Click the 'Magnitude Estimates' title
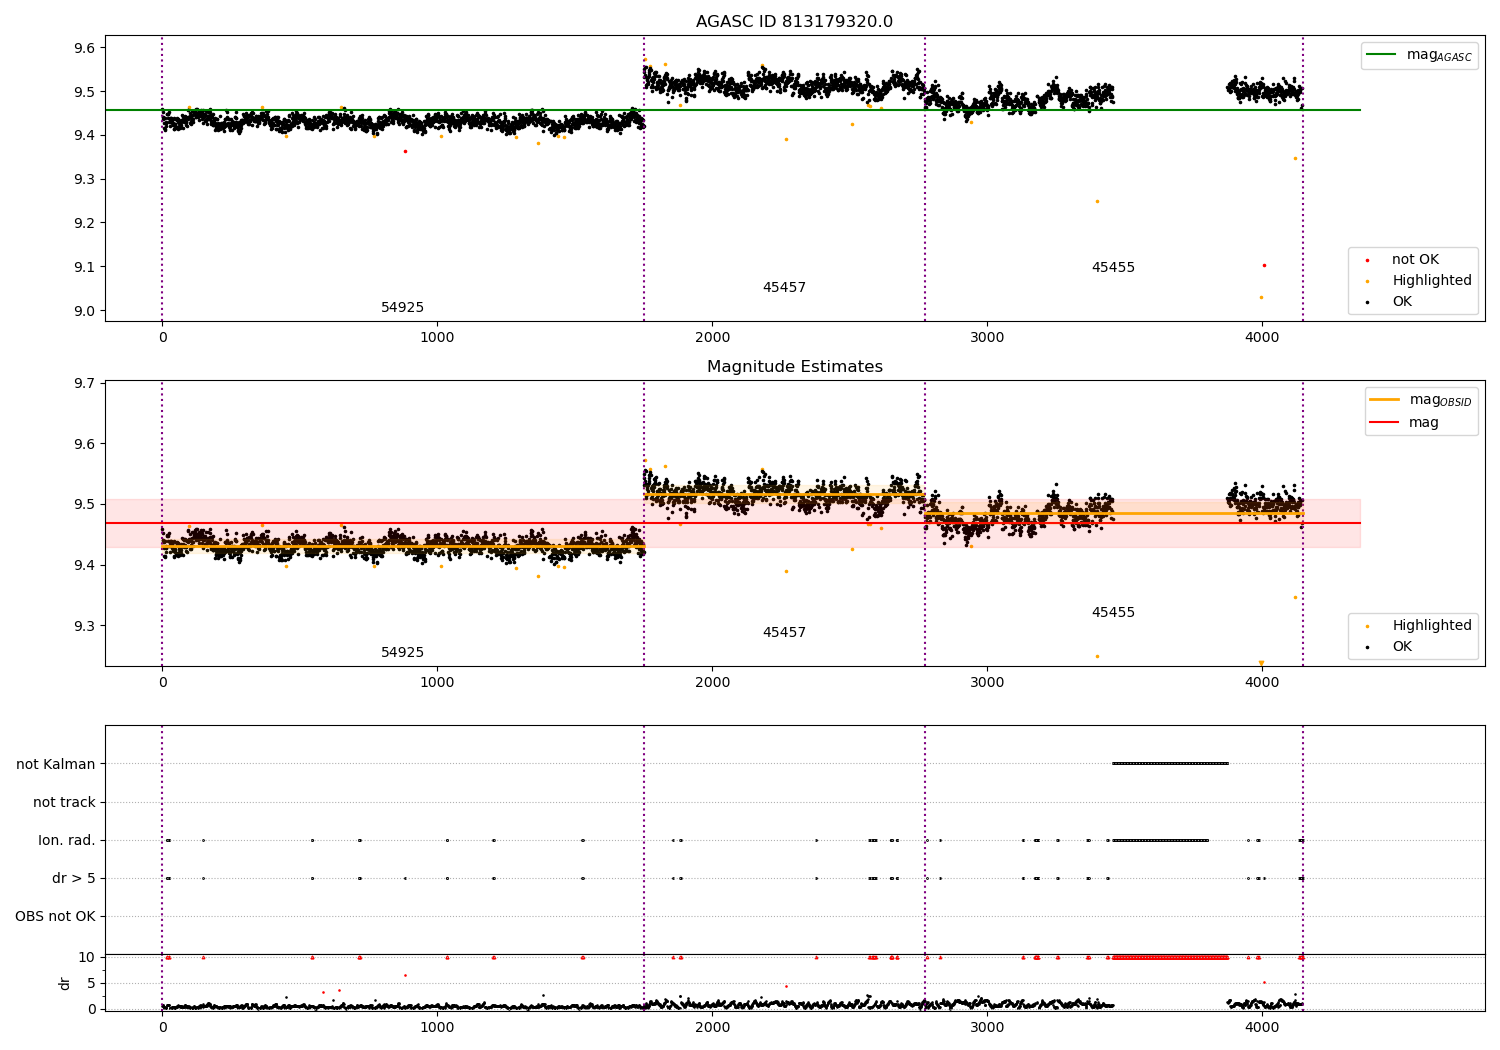1500x1050 pixels. pos(794,367)
